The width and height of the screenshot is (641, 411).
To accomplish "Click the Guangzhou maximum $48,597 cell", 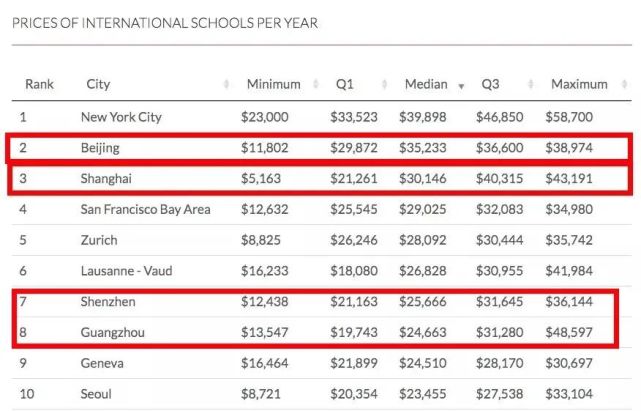I will point(569,332).
